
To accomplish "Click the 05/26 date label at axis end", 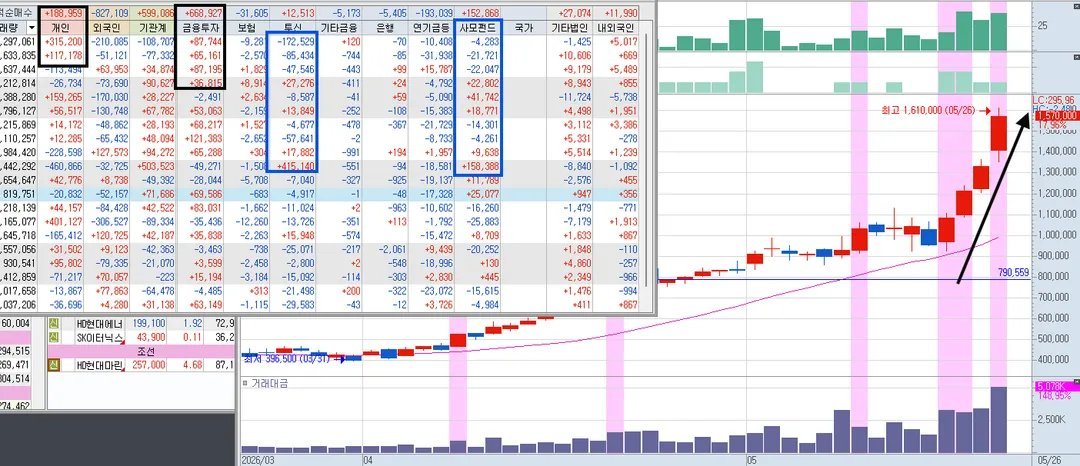I will click(x=1048, y=459).
